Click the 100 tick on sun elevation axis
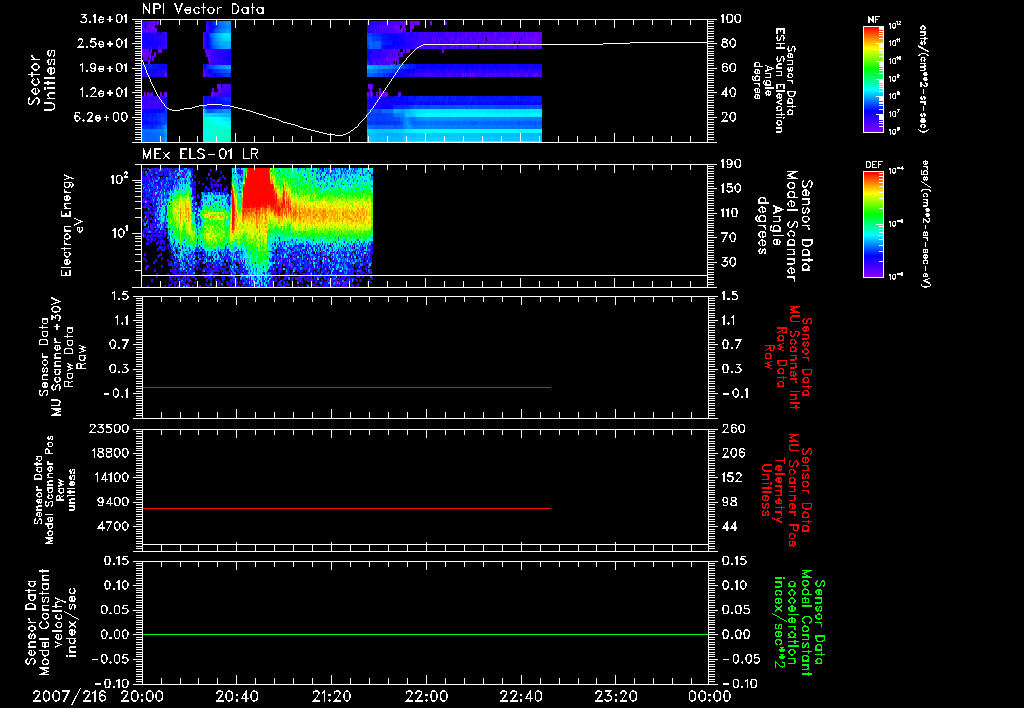 tap(731, 19)
